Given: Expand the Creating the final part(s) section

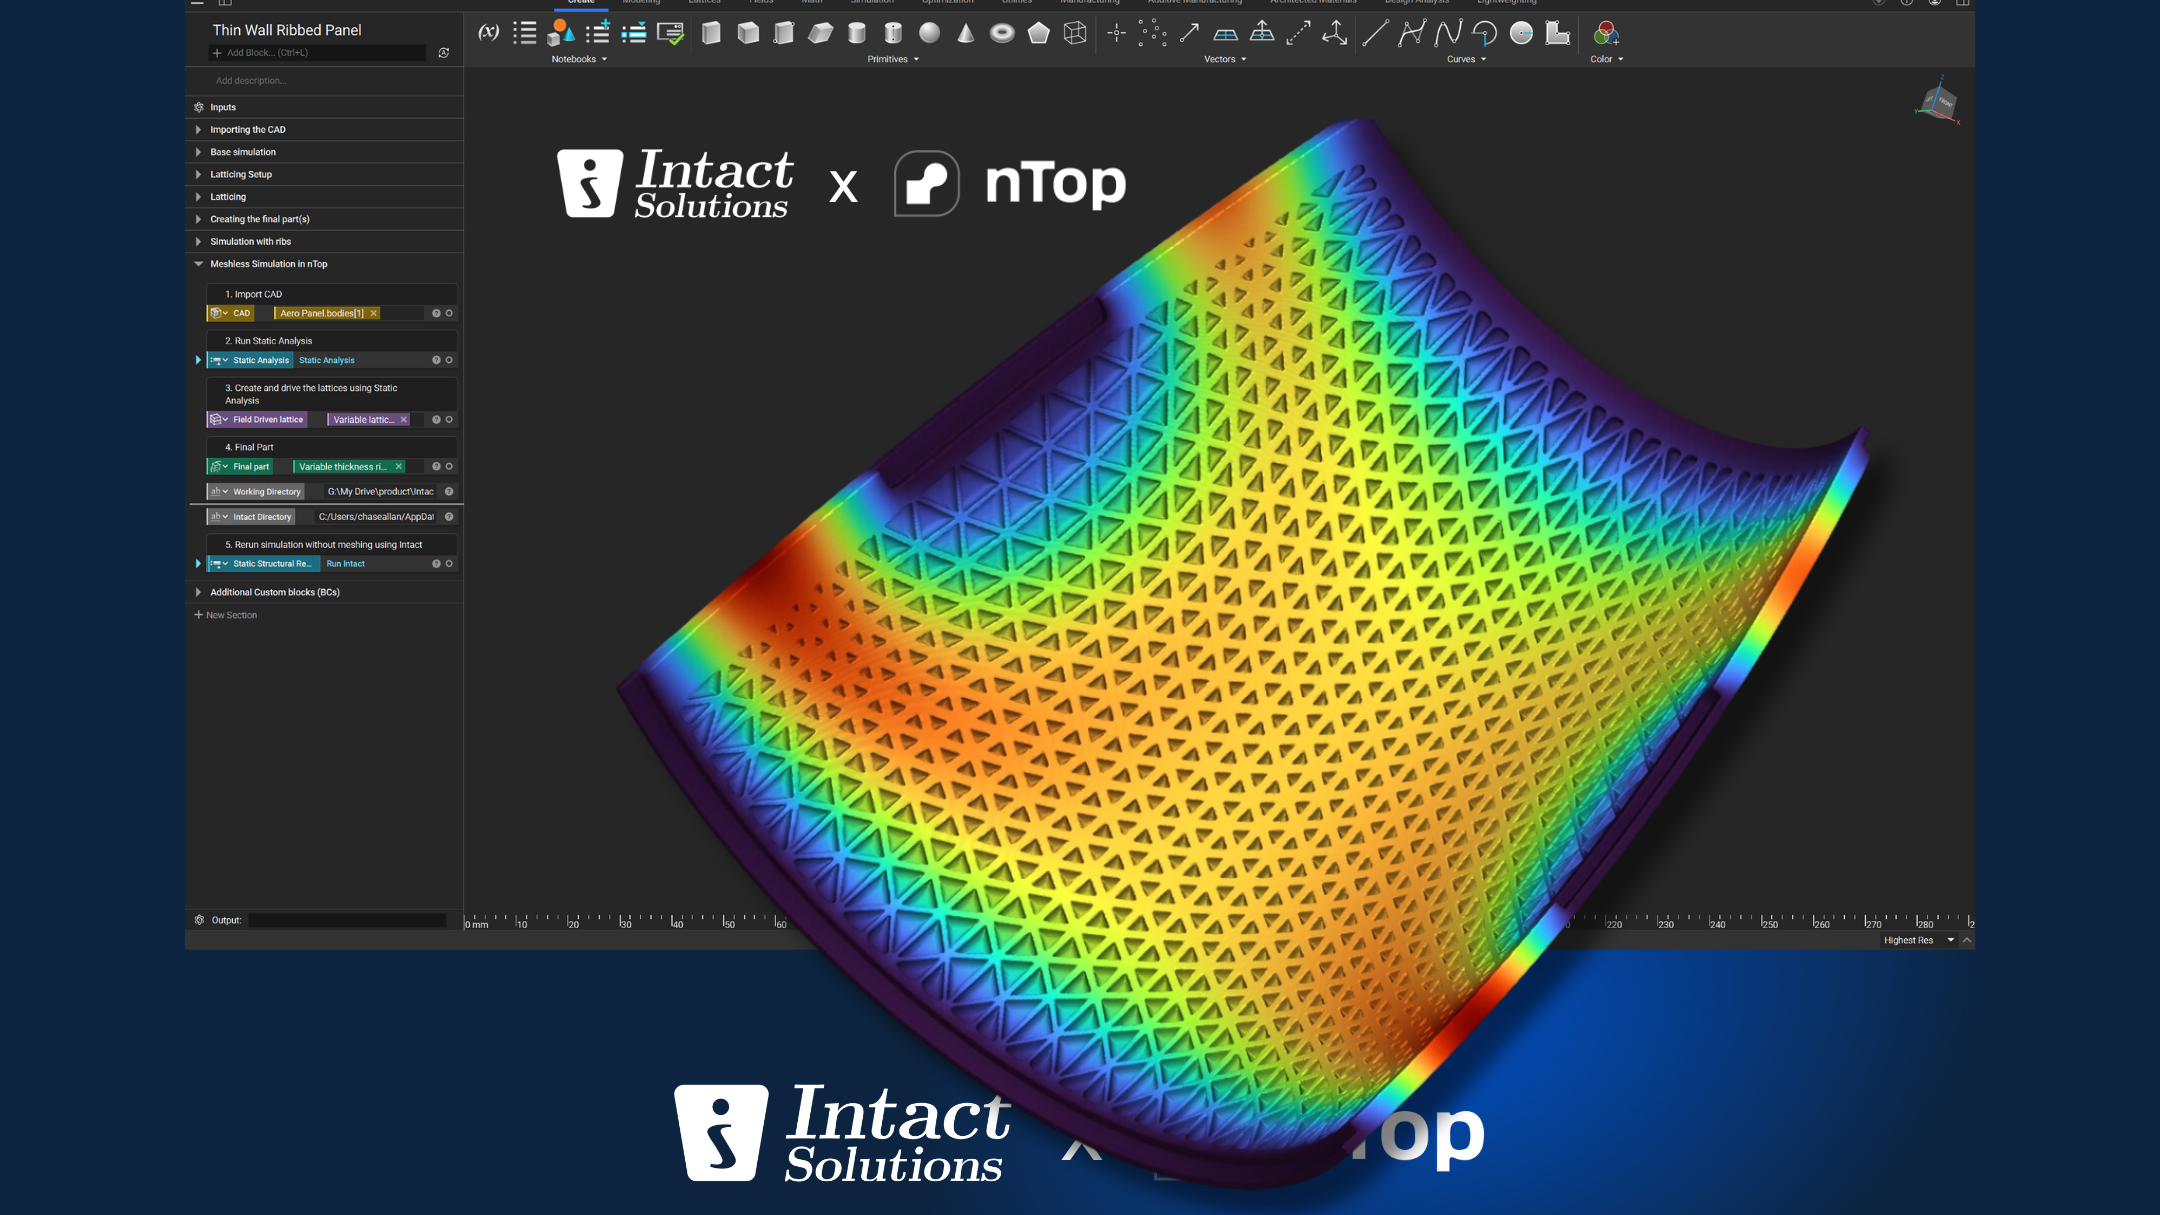Looking at the screenshot, I should coord(198,219).
